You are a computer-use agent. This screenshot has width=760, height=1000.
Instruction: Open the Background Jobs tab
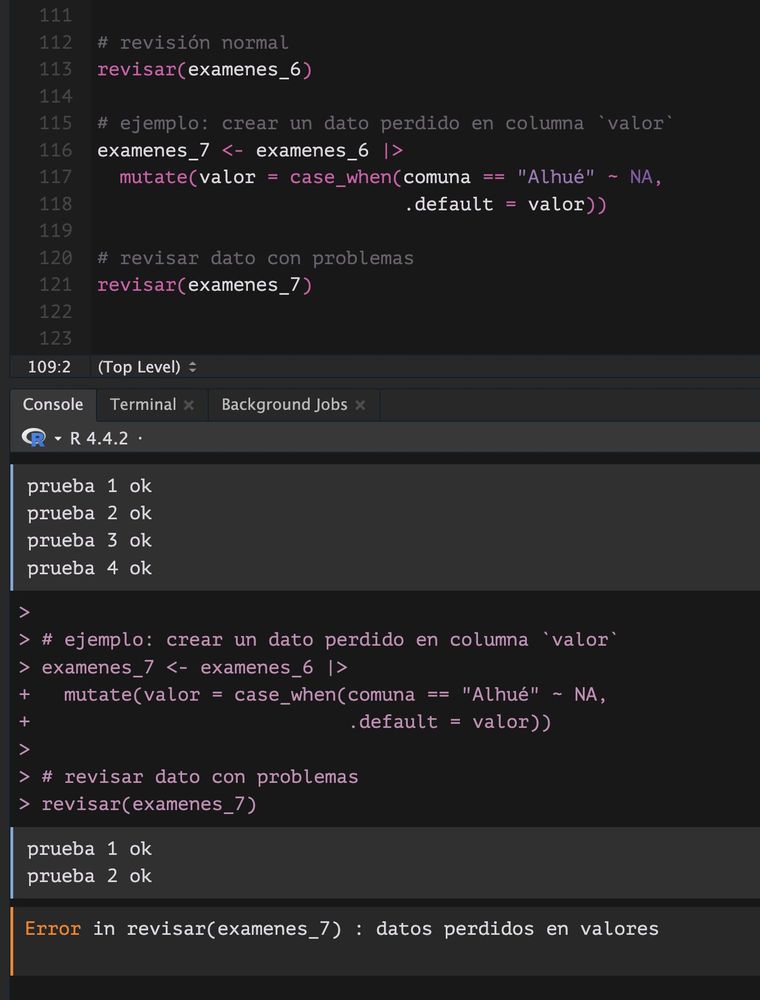click(x=284, y=404)
